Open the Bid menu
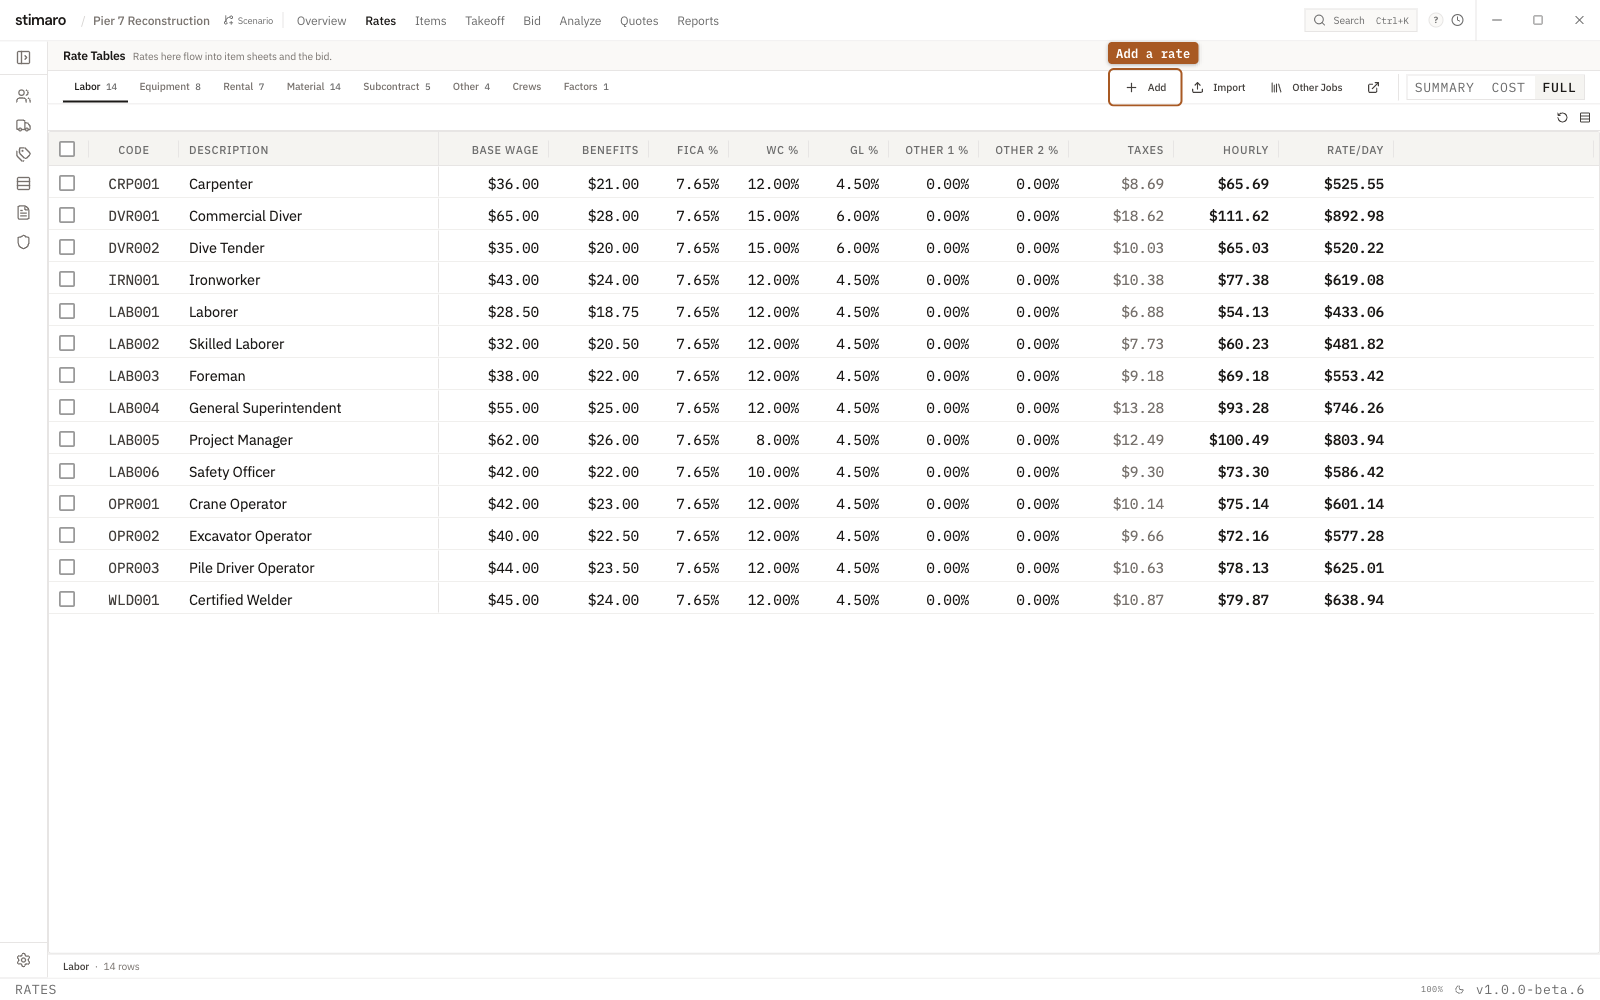Screen dimensions: 1600x1000 tap(532, 21)
